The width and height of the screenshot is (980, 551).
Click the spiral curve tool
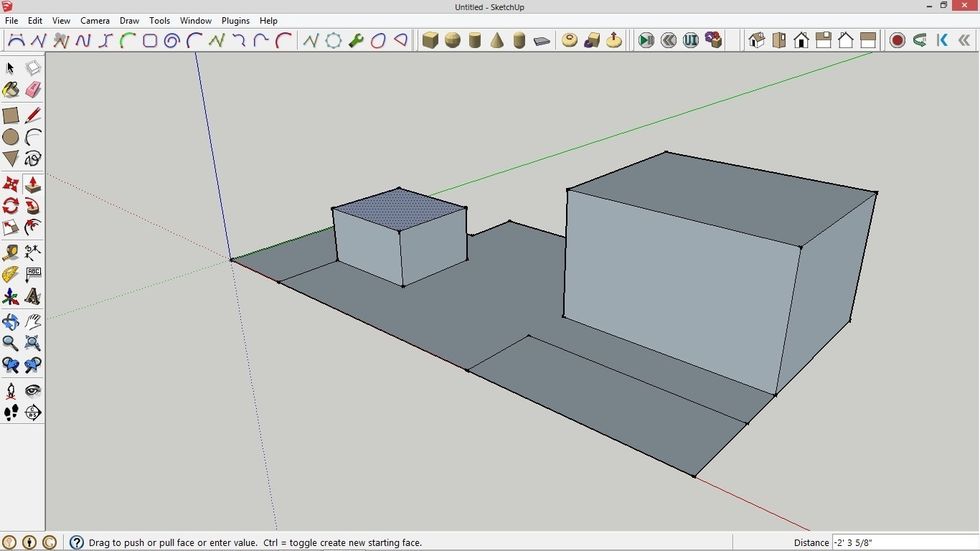coord(172,41)
